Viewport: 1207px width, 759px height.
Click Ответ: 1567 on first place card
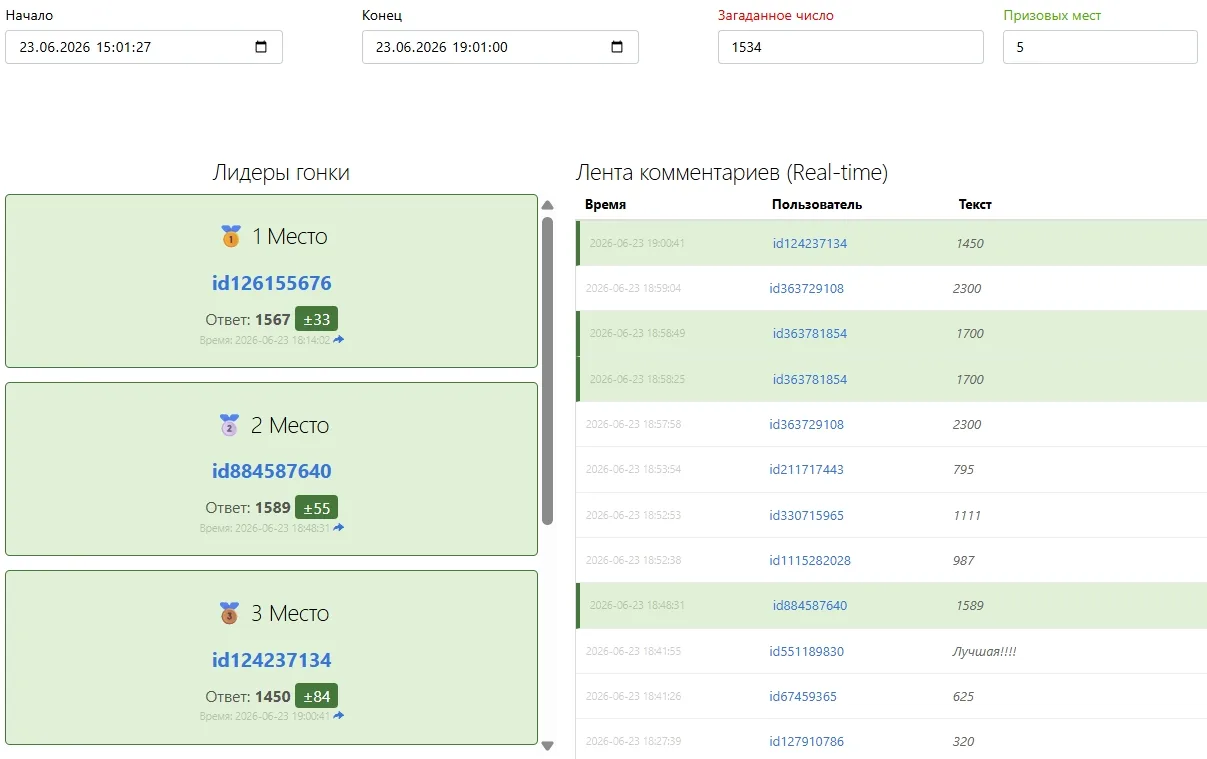[248, 320]
